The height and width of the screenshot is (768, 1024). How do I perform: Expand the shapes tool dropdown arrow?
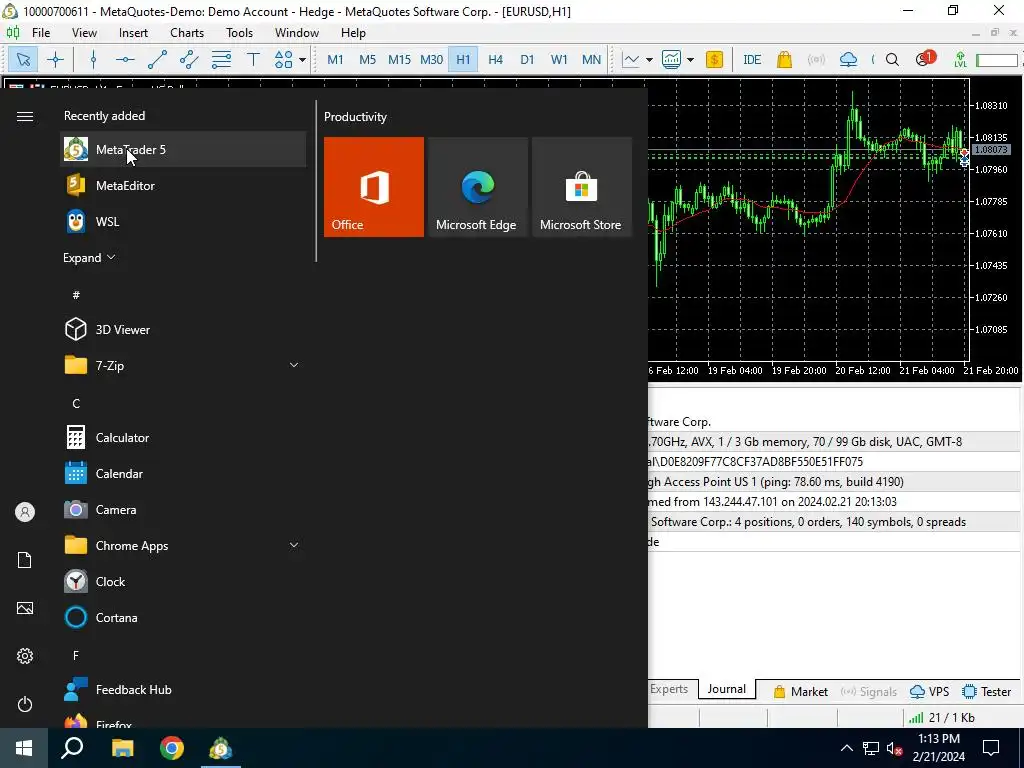click(x=302, y=59)
